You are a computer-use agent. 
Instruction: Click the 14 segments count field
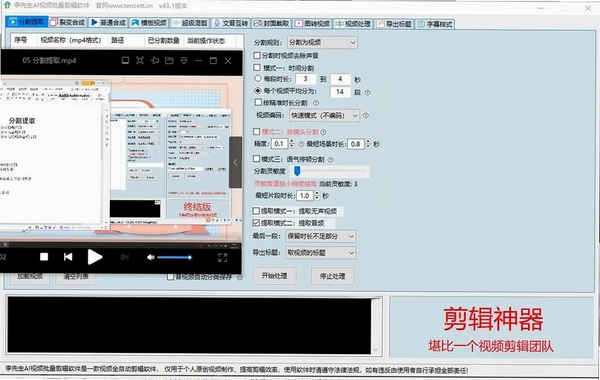coord(340,92)
